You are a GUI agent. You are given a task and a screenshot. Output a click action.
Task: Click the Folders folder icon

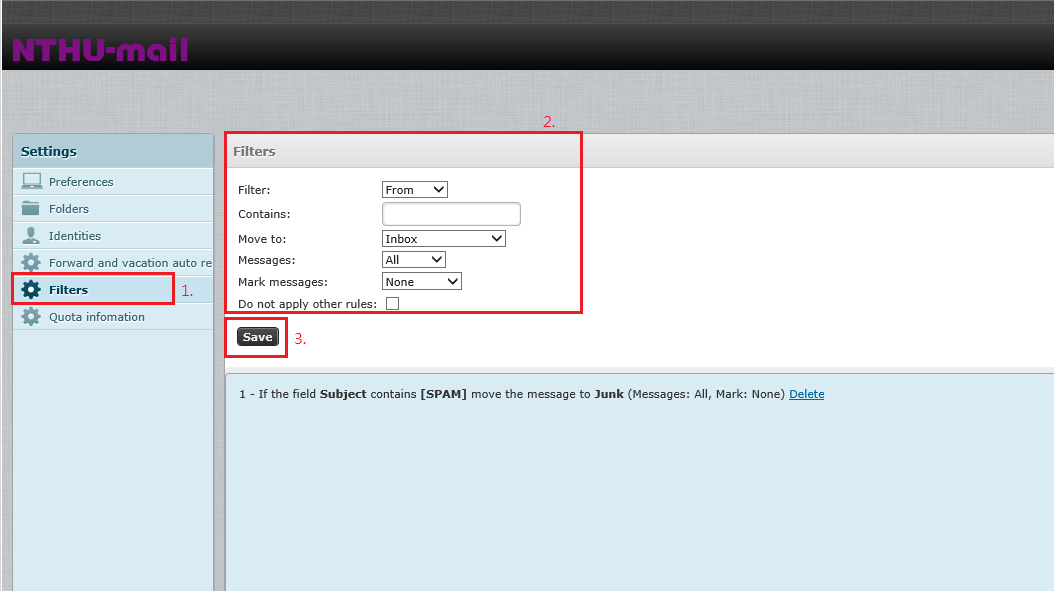click(x=32, y=208)
